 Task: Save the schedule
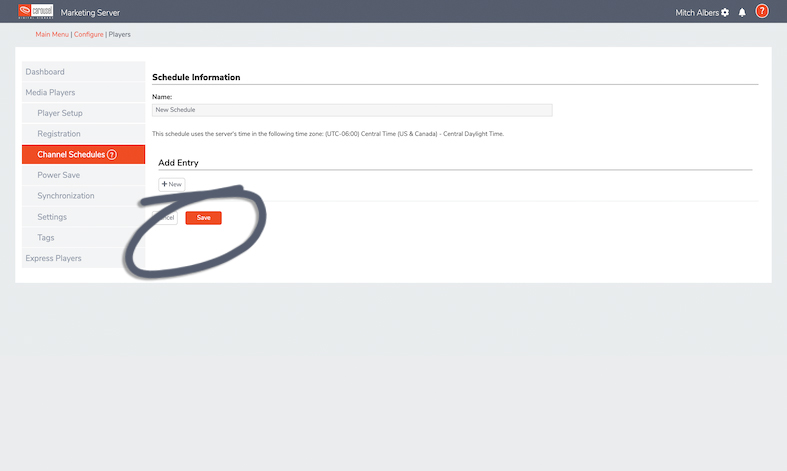pyautogui.click(x=203, y=217)
